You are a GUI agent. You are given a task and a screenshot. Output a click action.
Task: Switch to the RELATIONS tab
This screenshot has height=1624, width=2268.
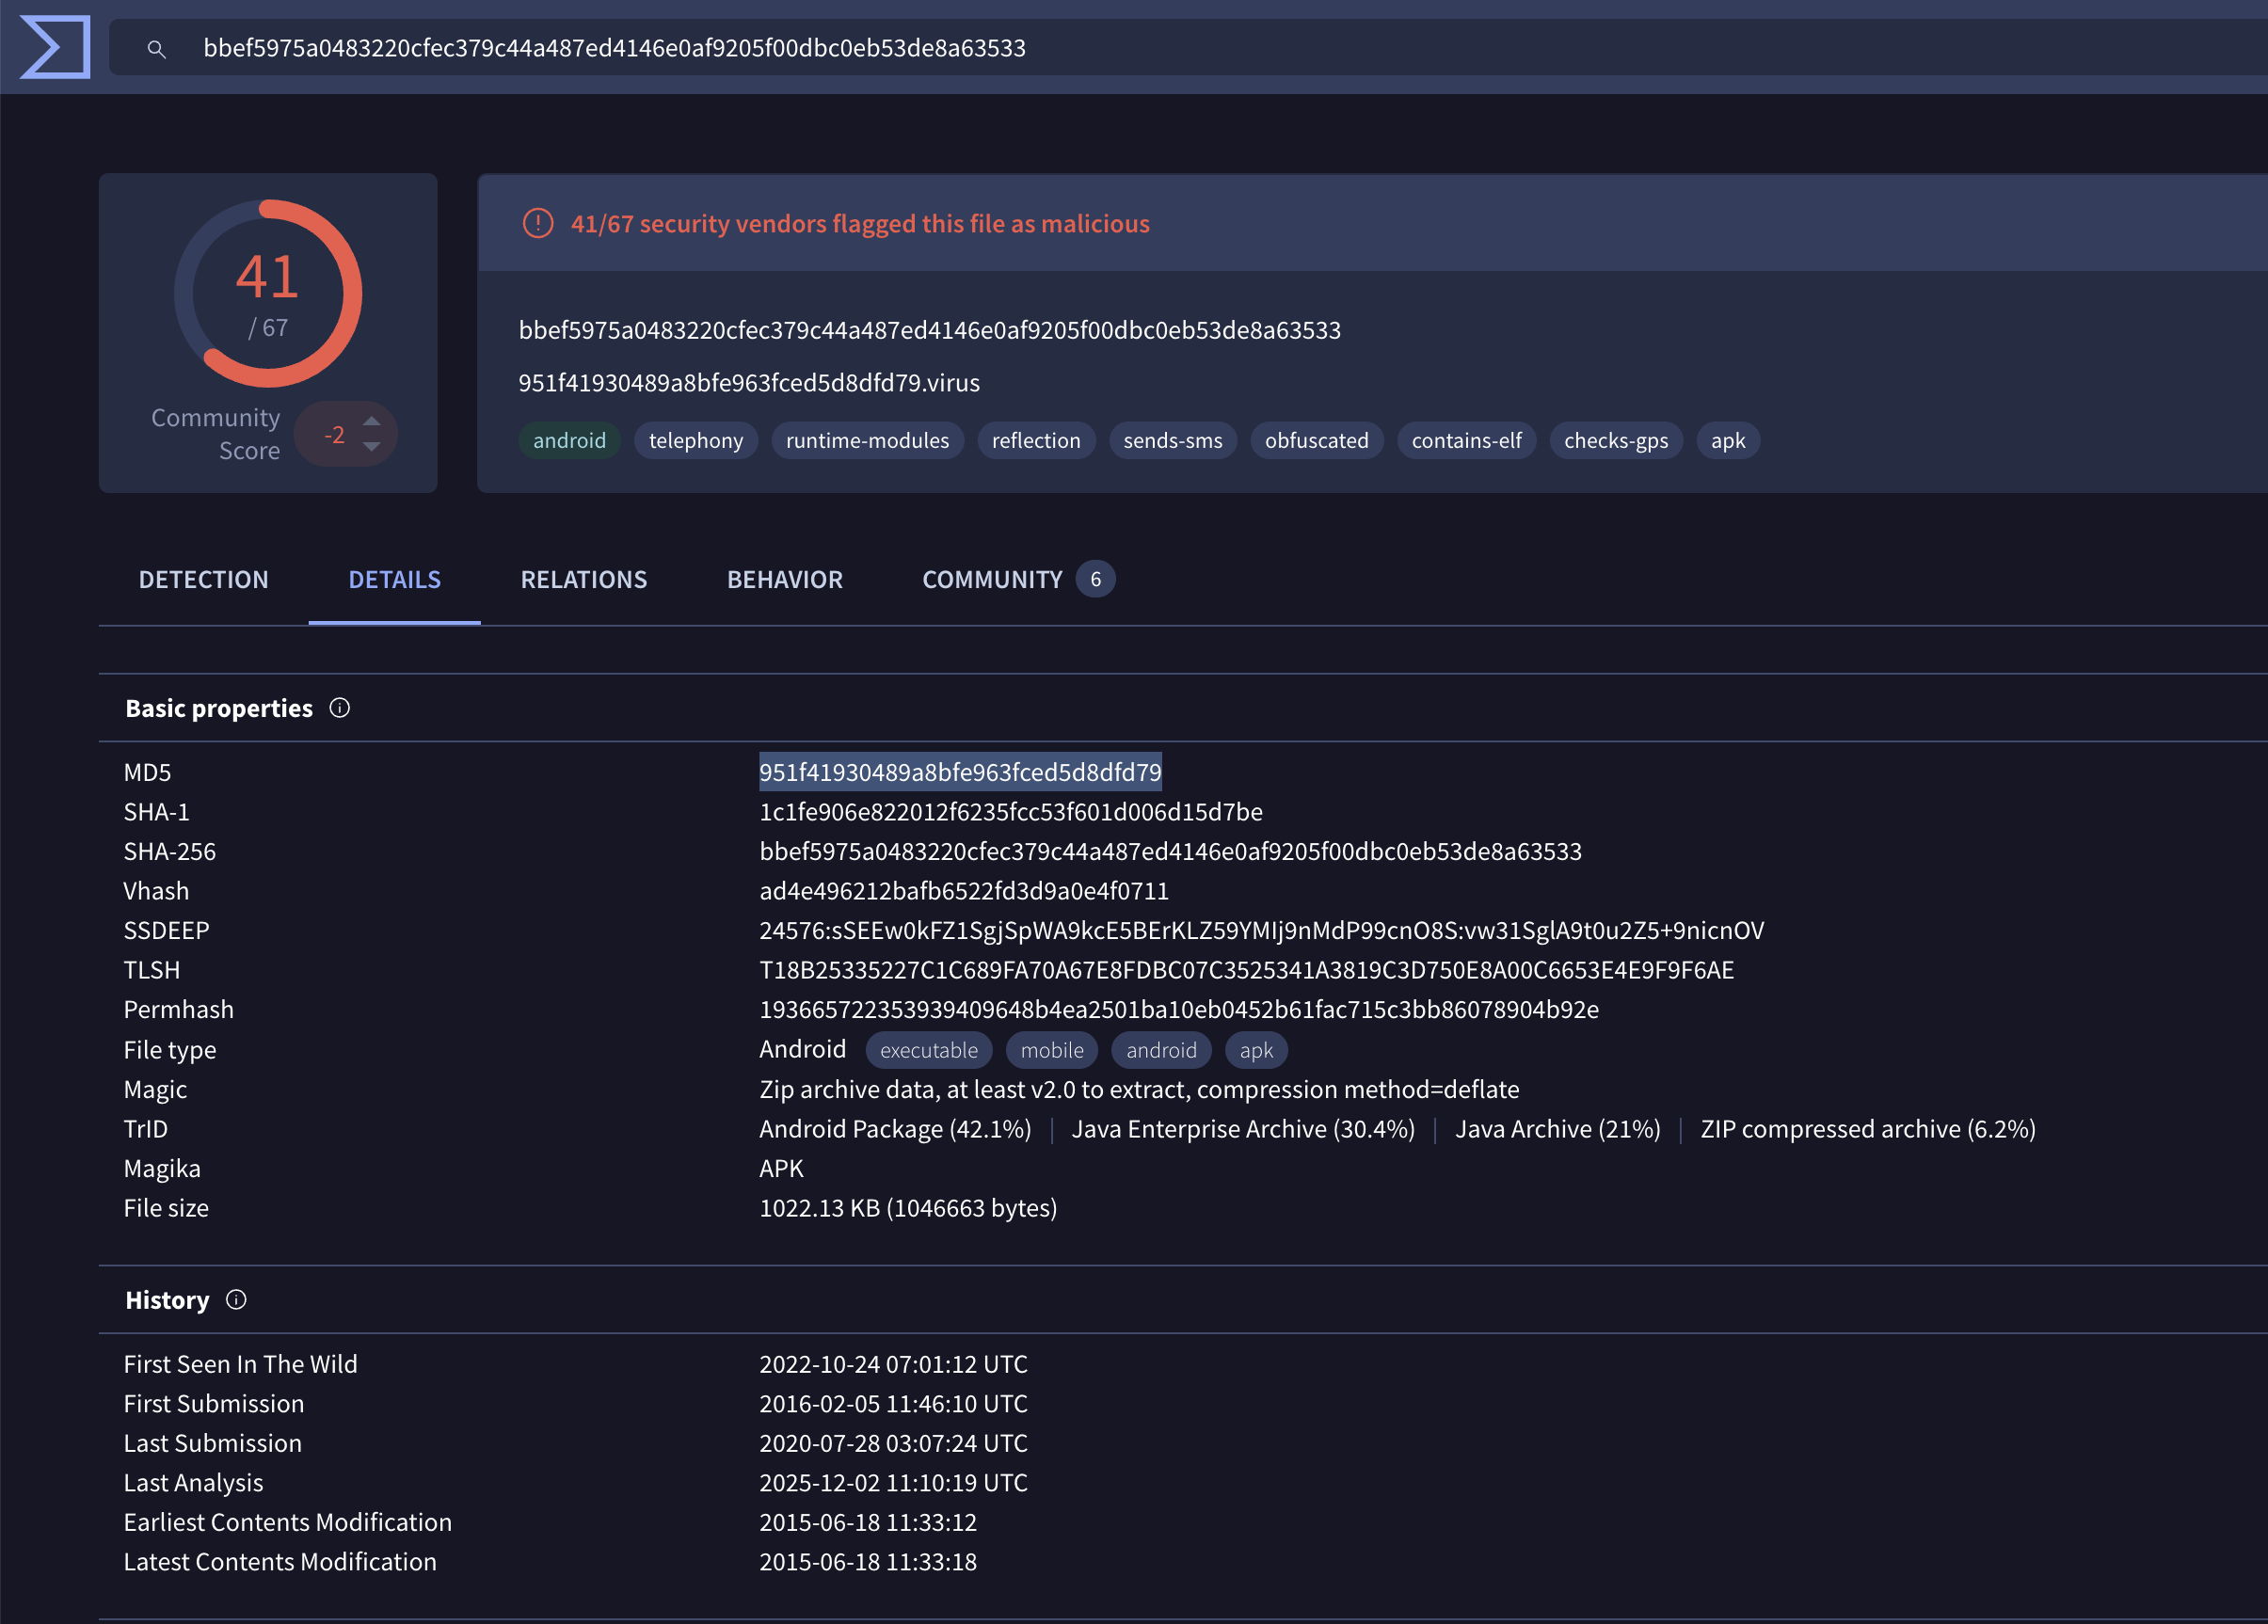584,579
